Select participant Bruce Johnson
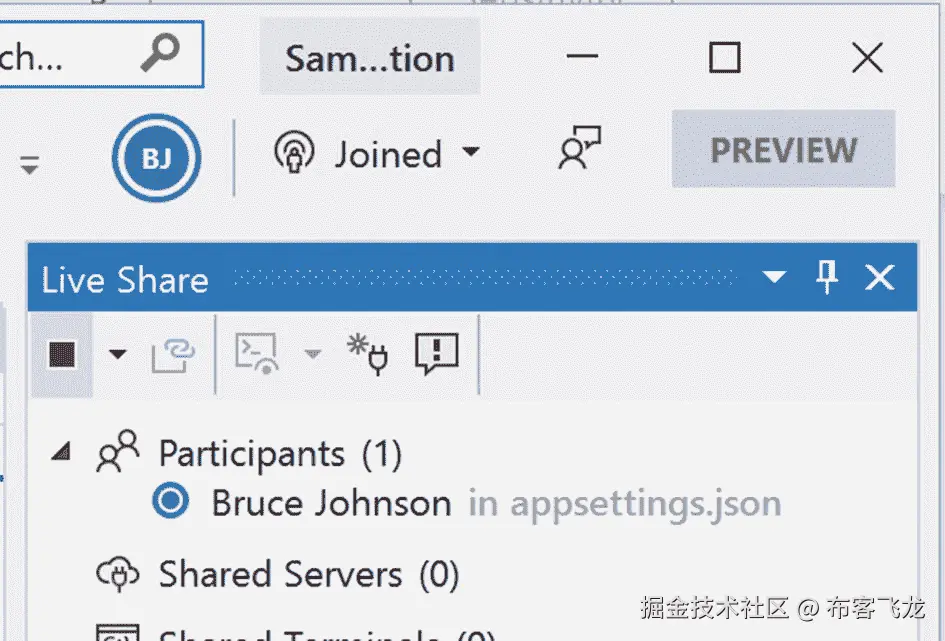Screen dimensions: 945x641 [331, 503]
